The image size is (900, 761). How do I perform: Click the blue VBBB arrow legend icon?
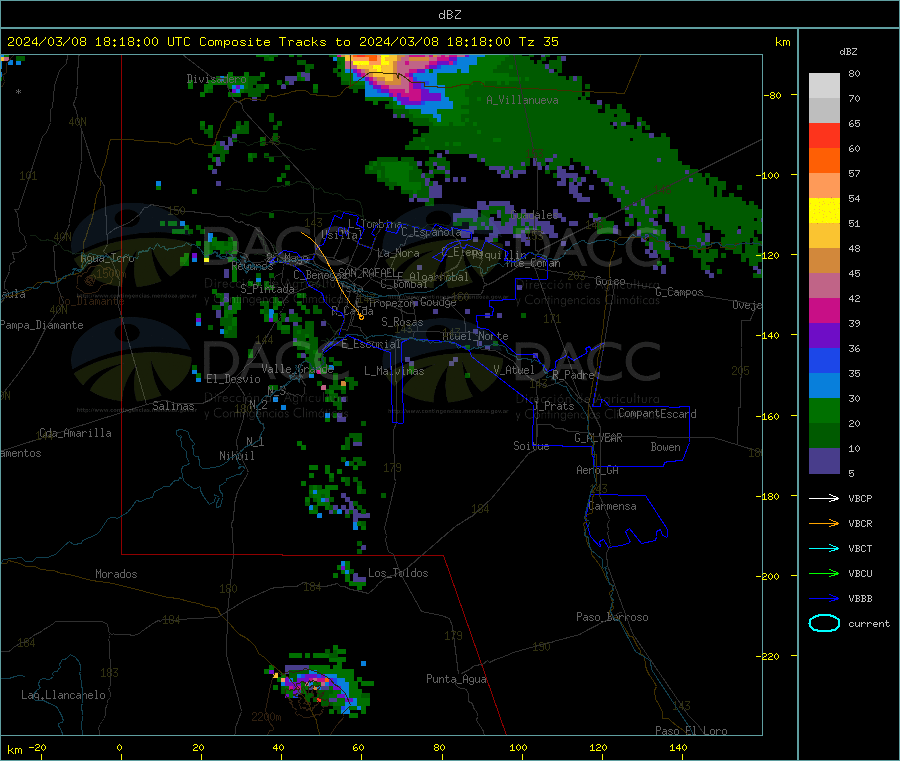[824, 598]
